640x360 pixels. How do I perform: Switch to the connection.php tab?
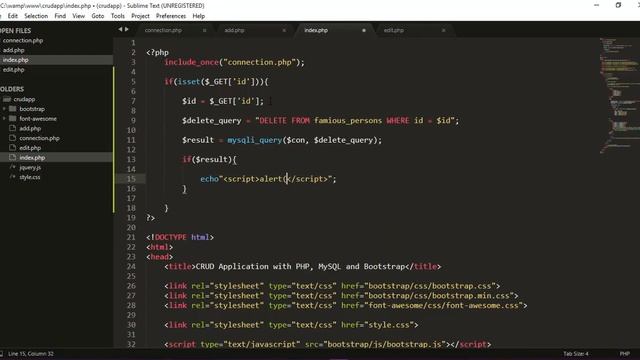(163, 30)
